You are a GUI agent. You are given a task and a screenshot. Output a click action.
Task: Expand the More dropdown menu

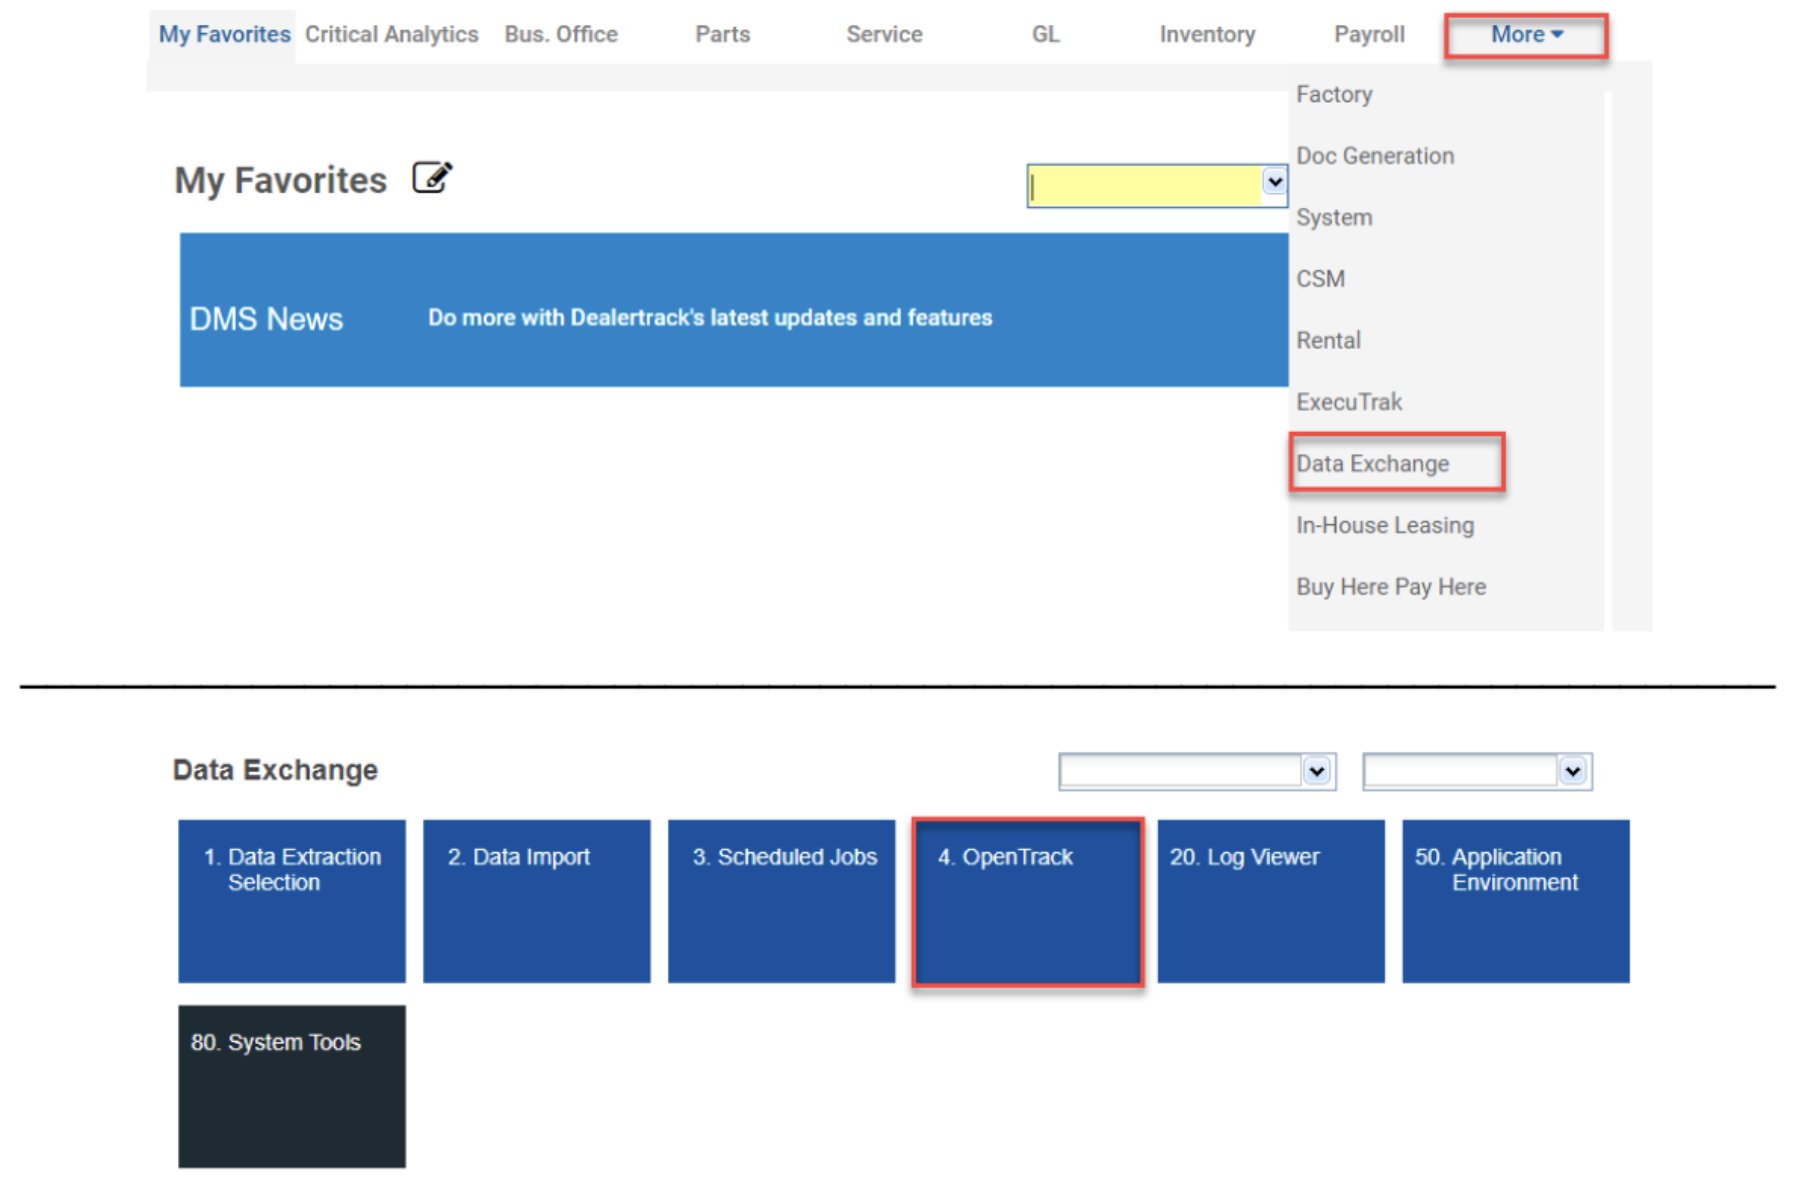(1526, 35)
